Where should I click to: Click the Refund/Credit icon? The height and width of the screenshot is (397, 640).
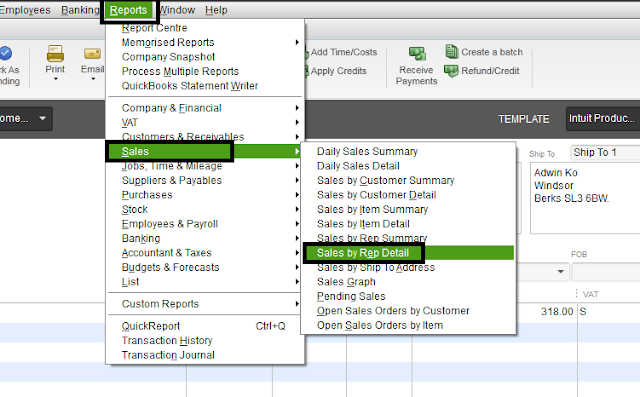451,71
